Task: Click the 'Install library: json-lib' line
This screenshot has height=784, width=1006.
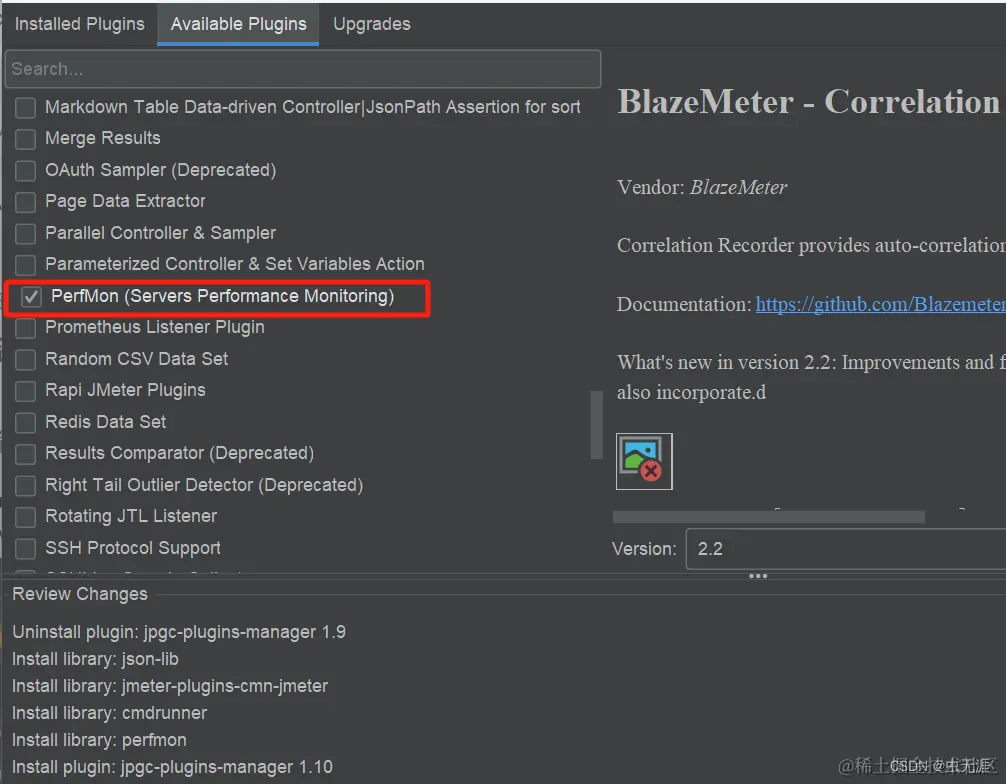Action: 95,659
